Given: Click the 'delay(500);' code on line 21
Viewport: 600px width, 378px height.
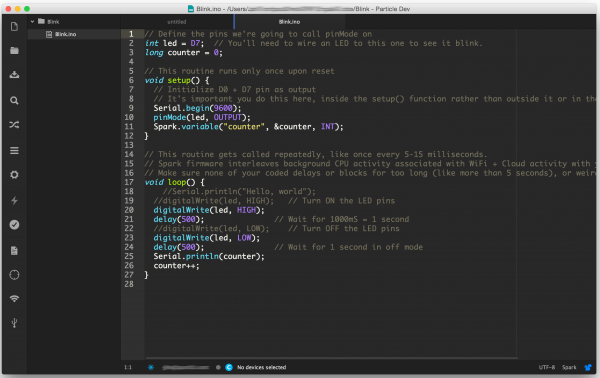Looking at the screenshot, I should 179,219.
